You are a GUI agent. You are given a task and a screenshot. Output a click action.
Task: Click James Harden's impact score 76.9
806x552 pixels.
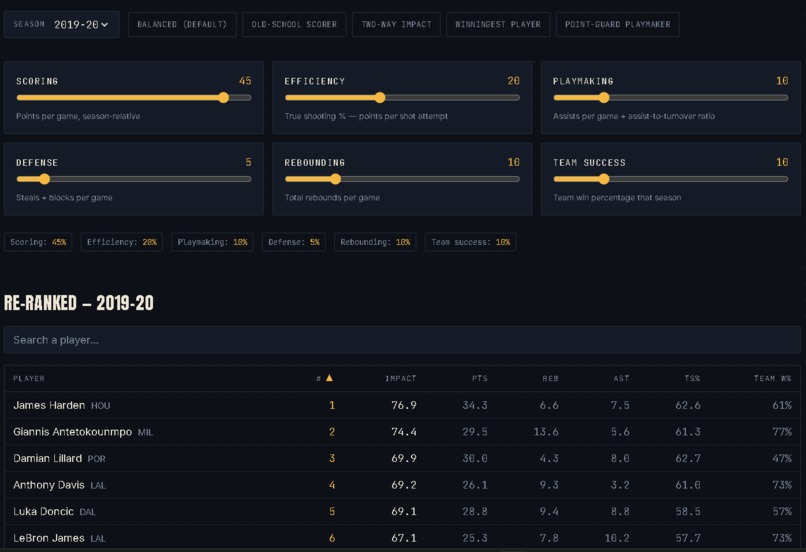pos(404,405)
